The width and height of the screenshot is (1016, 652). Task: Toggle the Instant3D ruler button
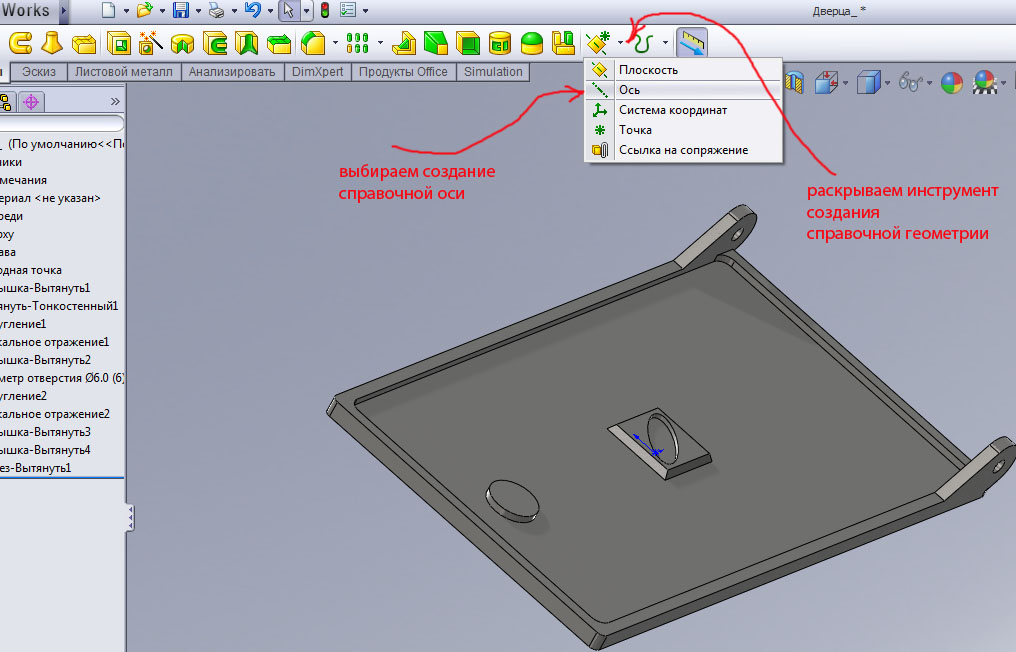click(692, 43)
